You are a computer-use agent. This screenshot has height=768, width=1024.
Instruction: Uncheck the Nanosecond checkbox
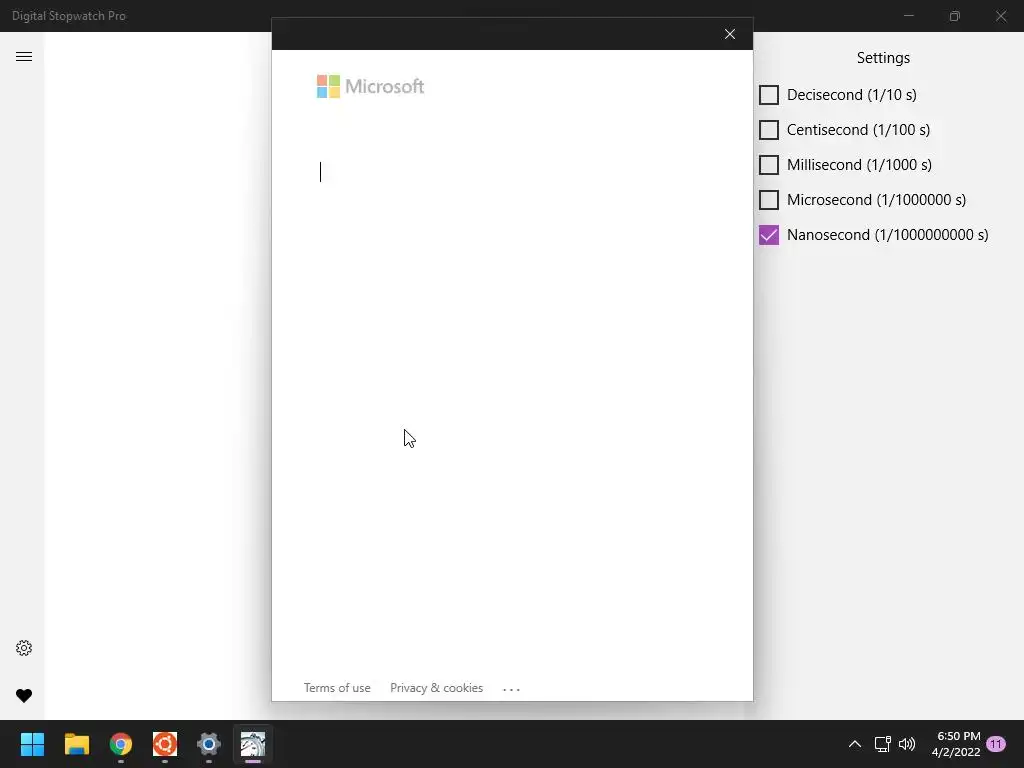click(x=769, y=235)
